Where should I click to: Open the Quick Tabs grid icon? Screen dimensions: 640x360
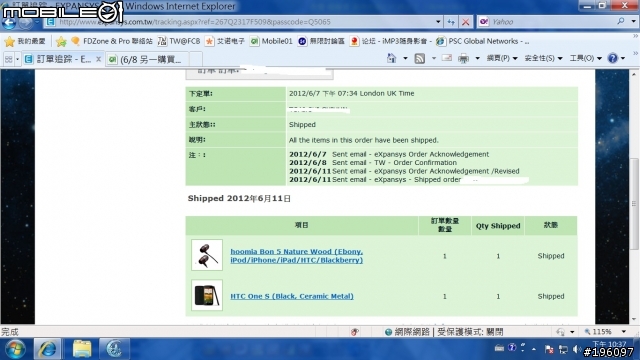click(8, 60)
